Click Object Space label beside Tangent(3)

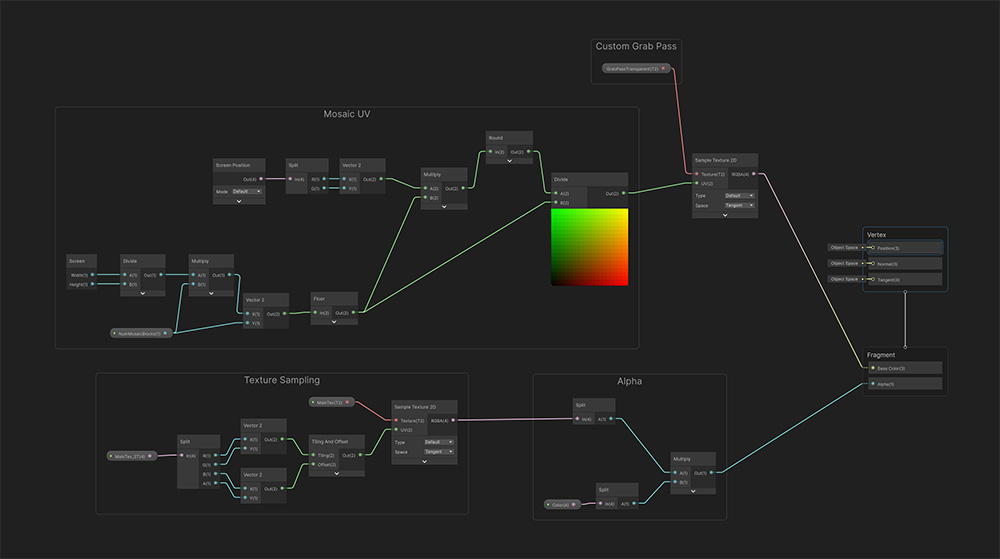tap(844, 279)
